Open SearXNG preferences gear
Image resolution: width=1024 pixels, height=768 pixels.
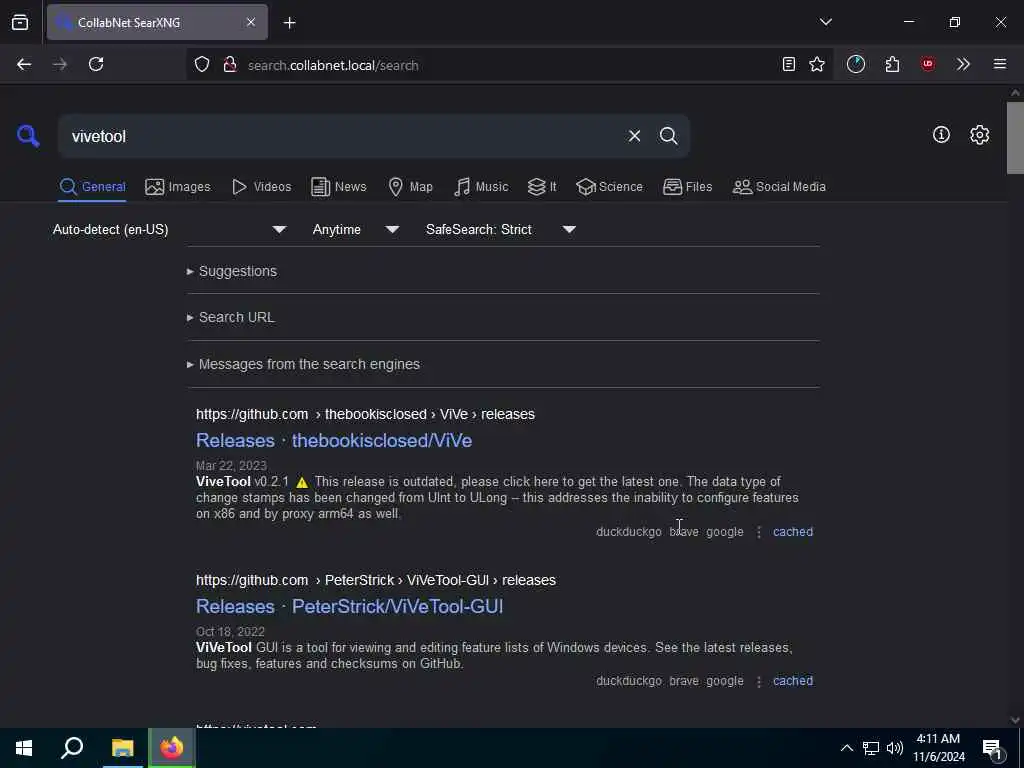(x=979, y=135)
